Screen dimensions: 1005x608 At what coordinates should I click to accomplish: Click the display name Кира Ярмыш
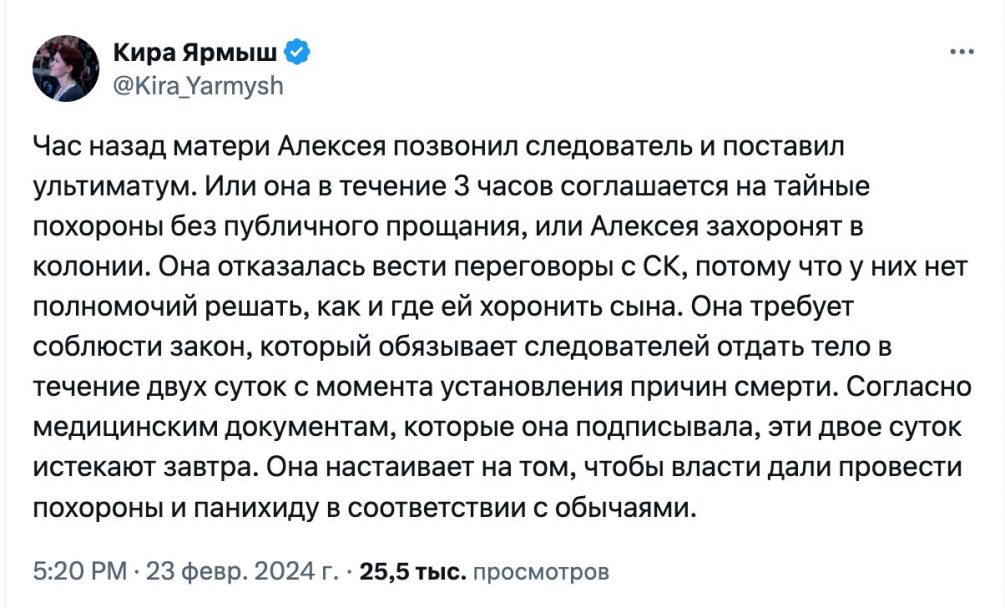197,53
